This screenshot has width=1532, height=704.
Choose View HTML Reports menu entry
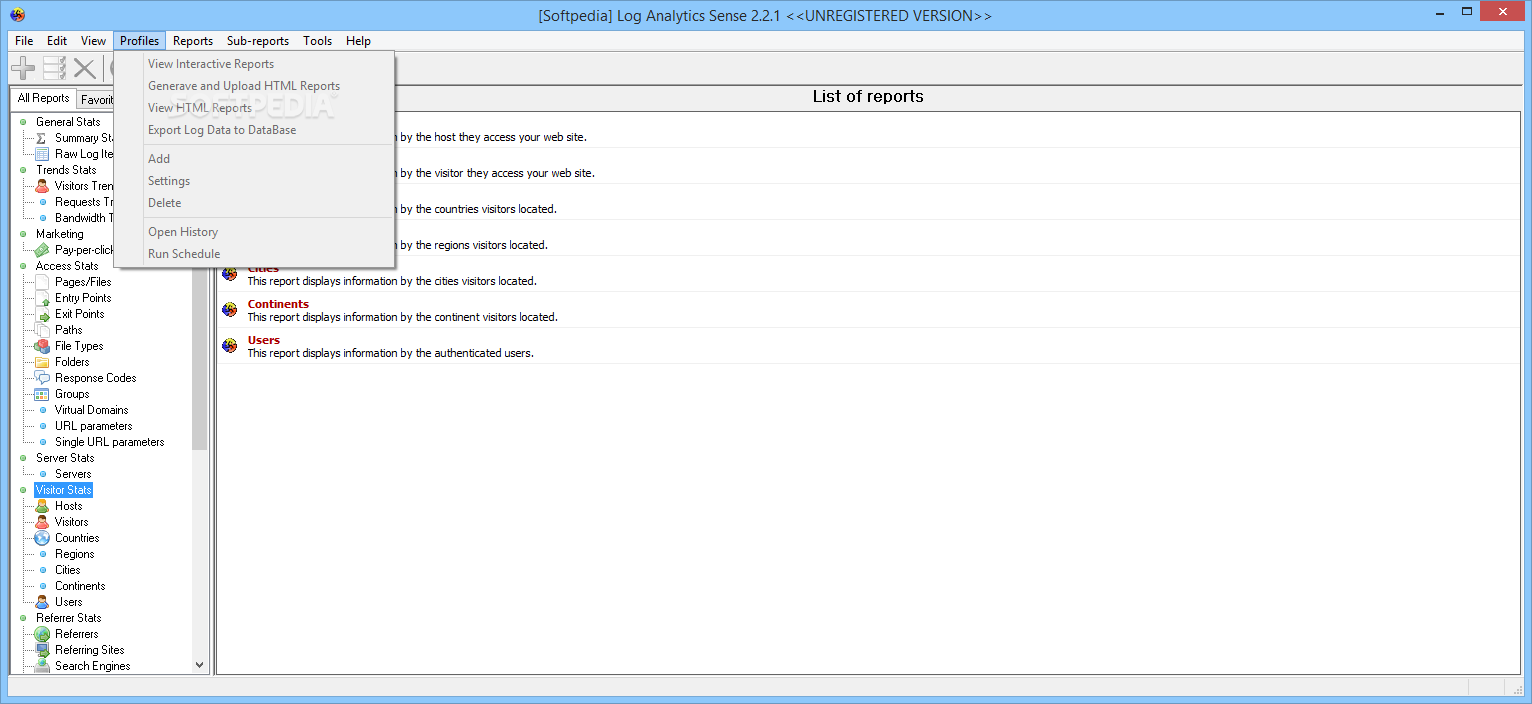tap(255, 108)
